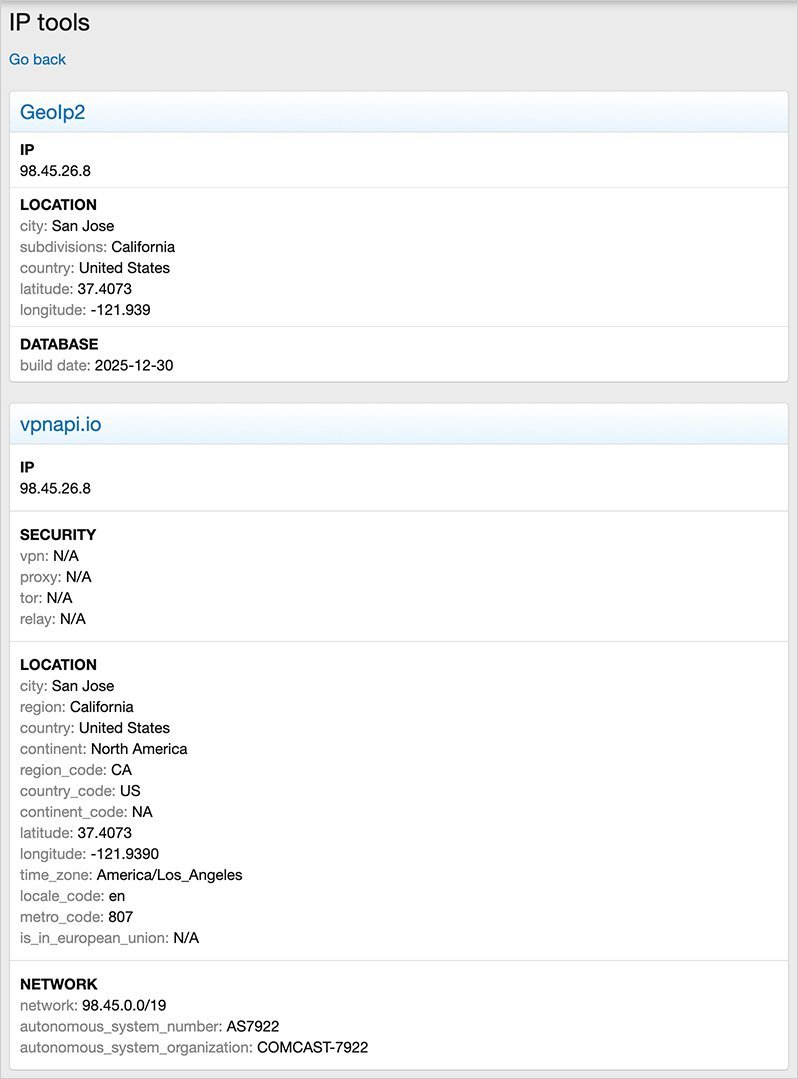The height and width of the screenshot is (1079, 798).
Task: Click the Go back link
Action: pyautogui.click(x=37, y=59)
